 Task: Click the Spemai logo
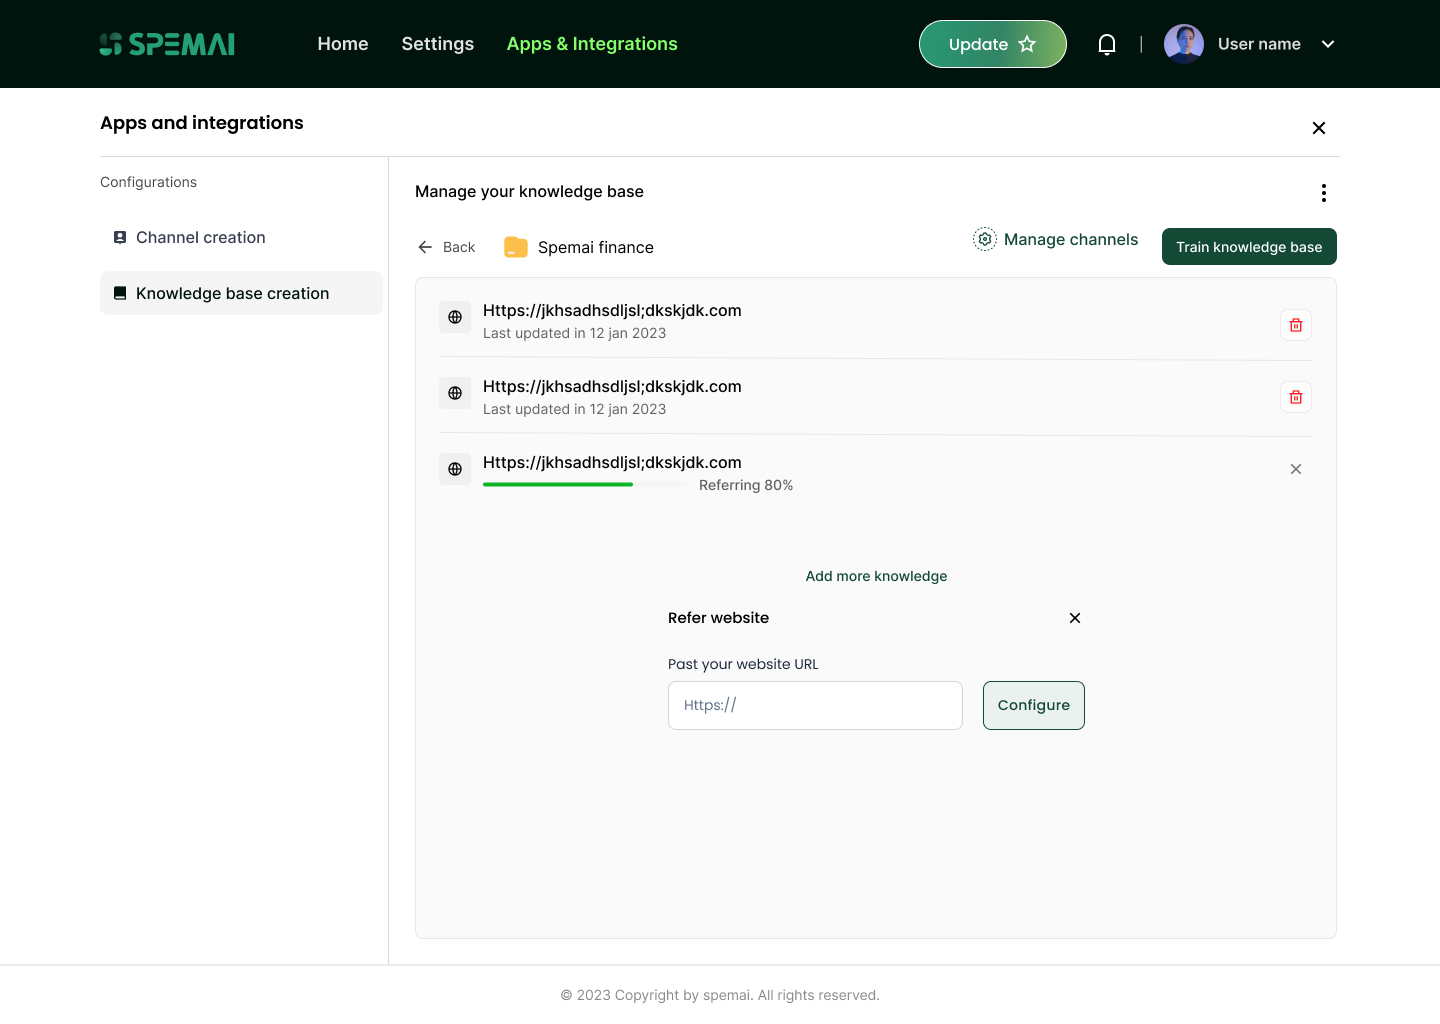click(167, 44)
